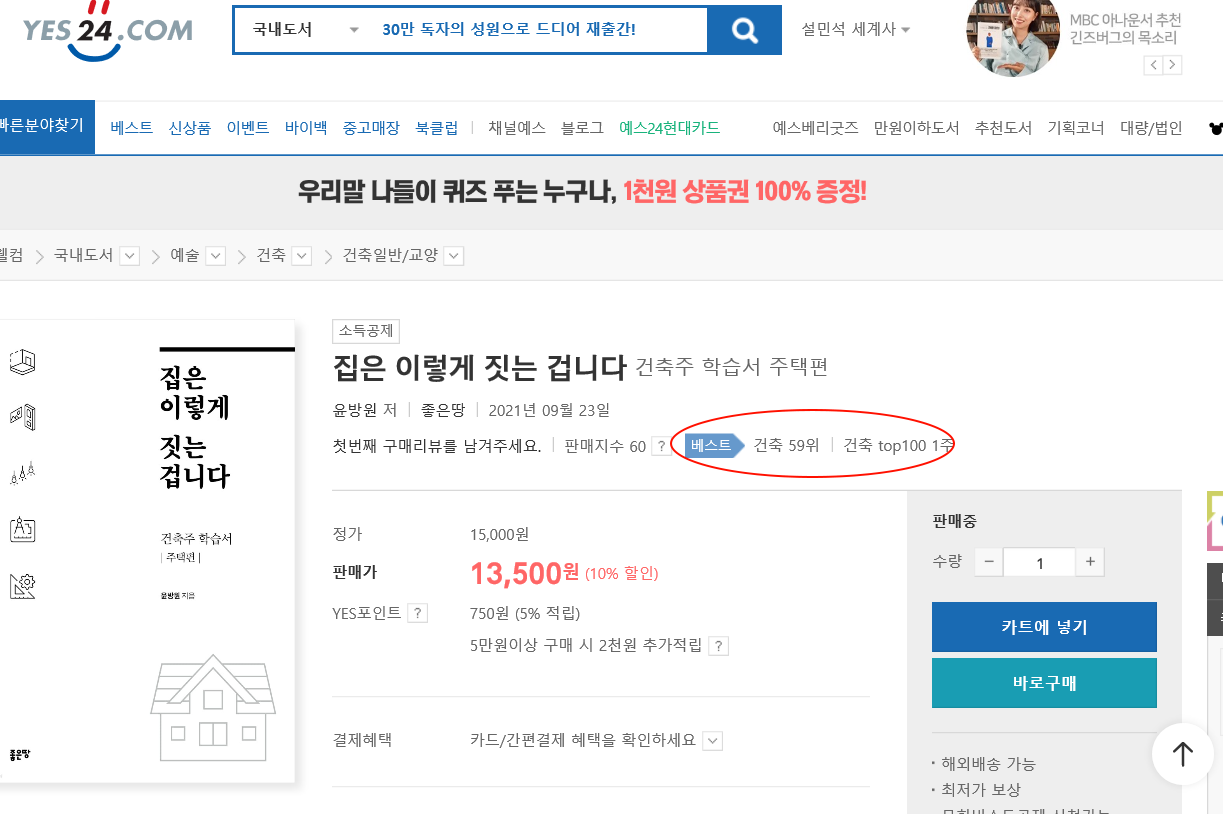Viewport: 1223px width, 814px height.
Task: Click publisher link 좋은땅
Action: (x=443, y=410)
